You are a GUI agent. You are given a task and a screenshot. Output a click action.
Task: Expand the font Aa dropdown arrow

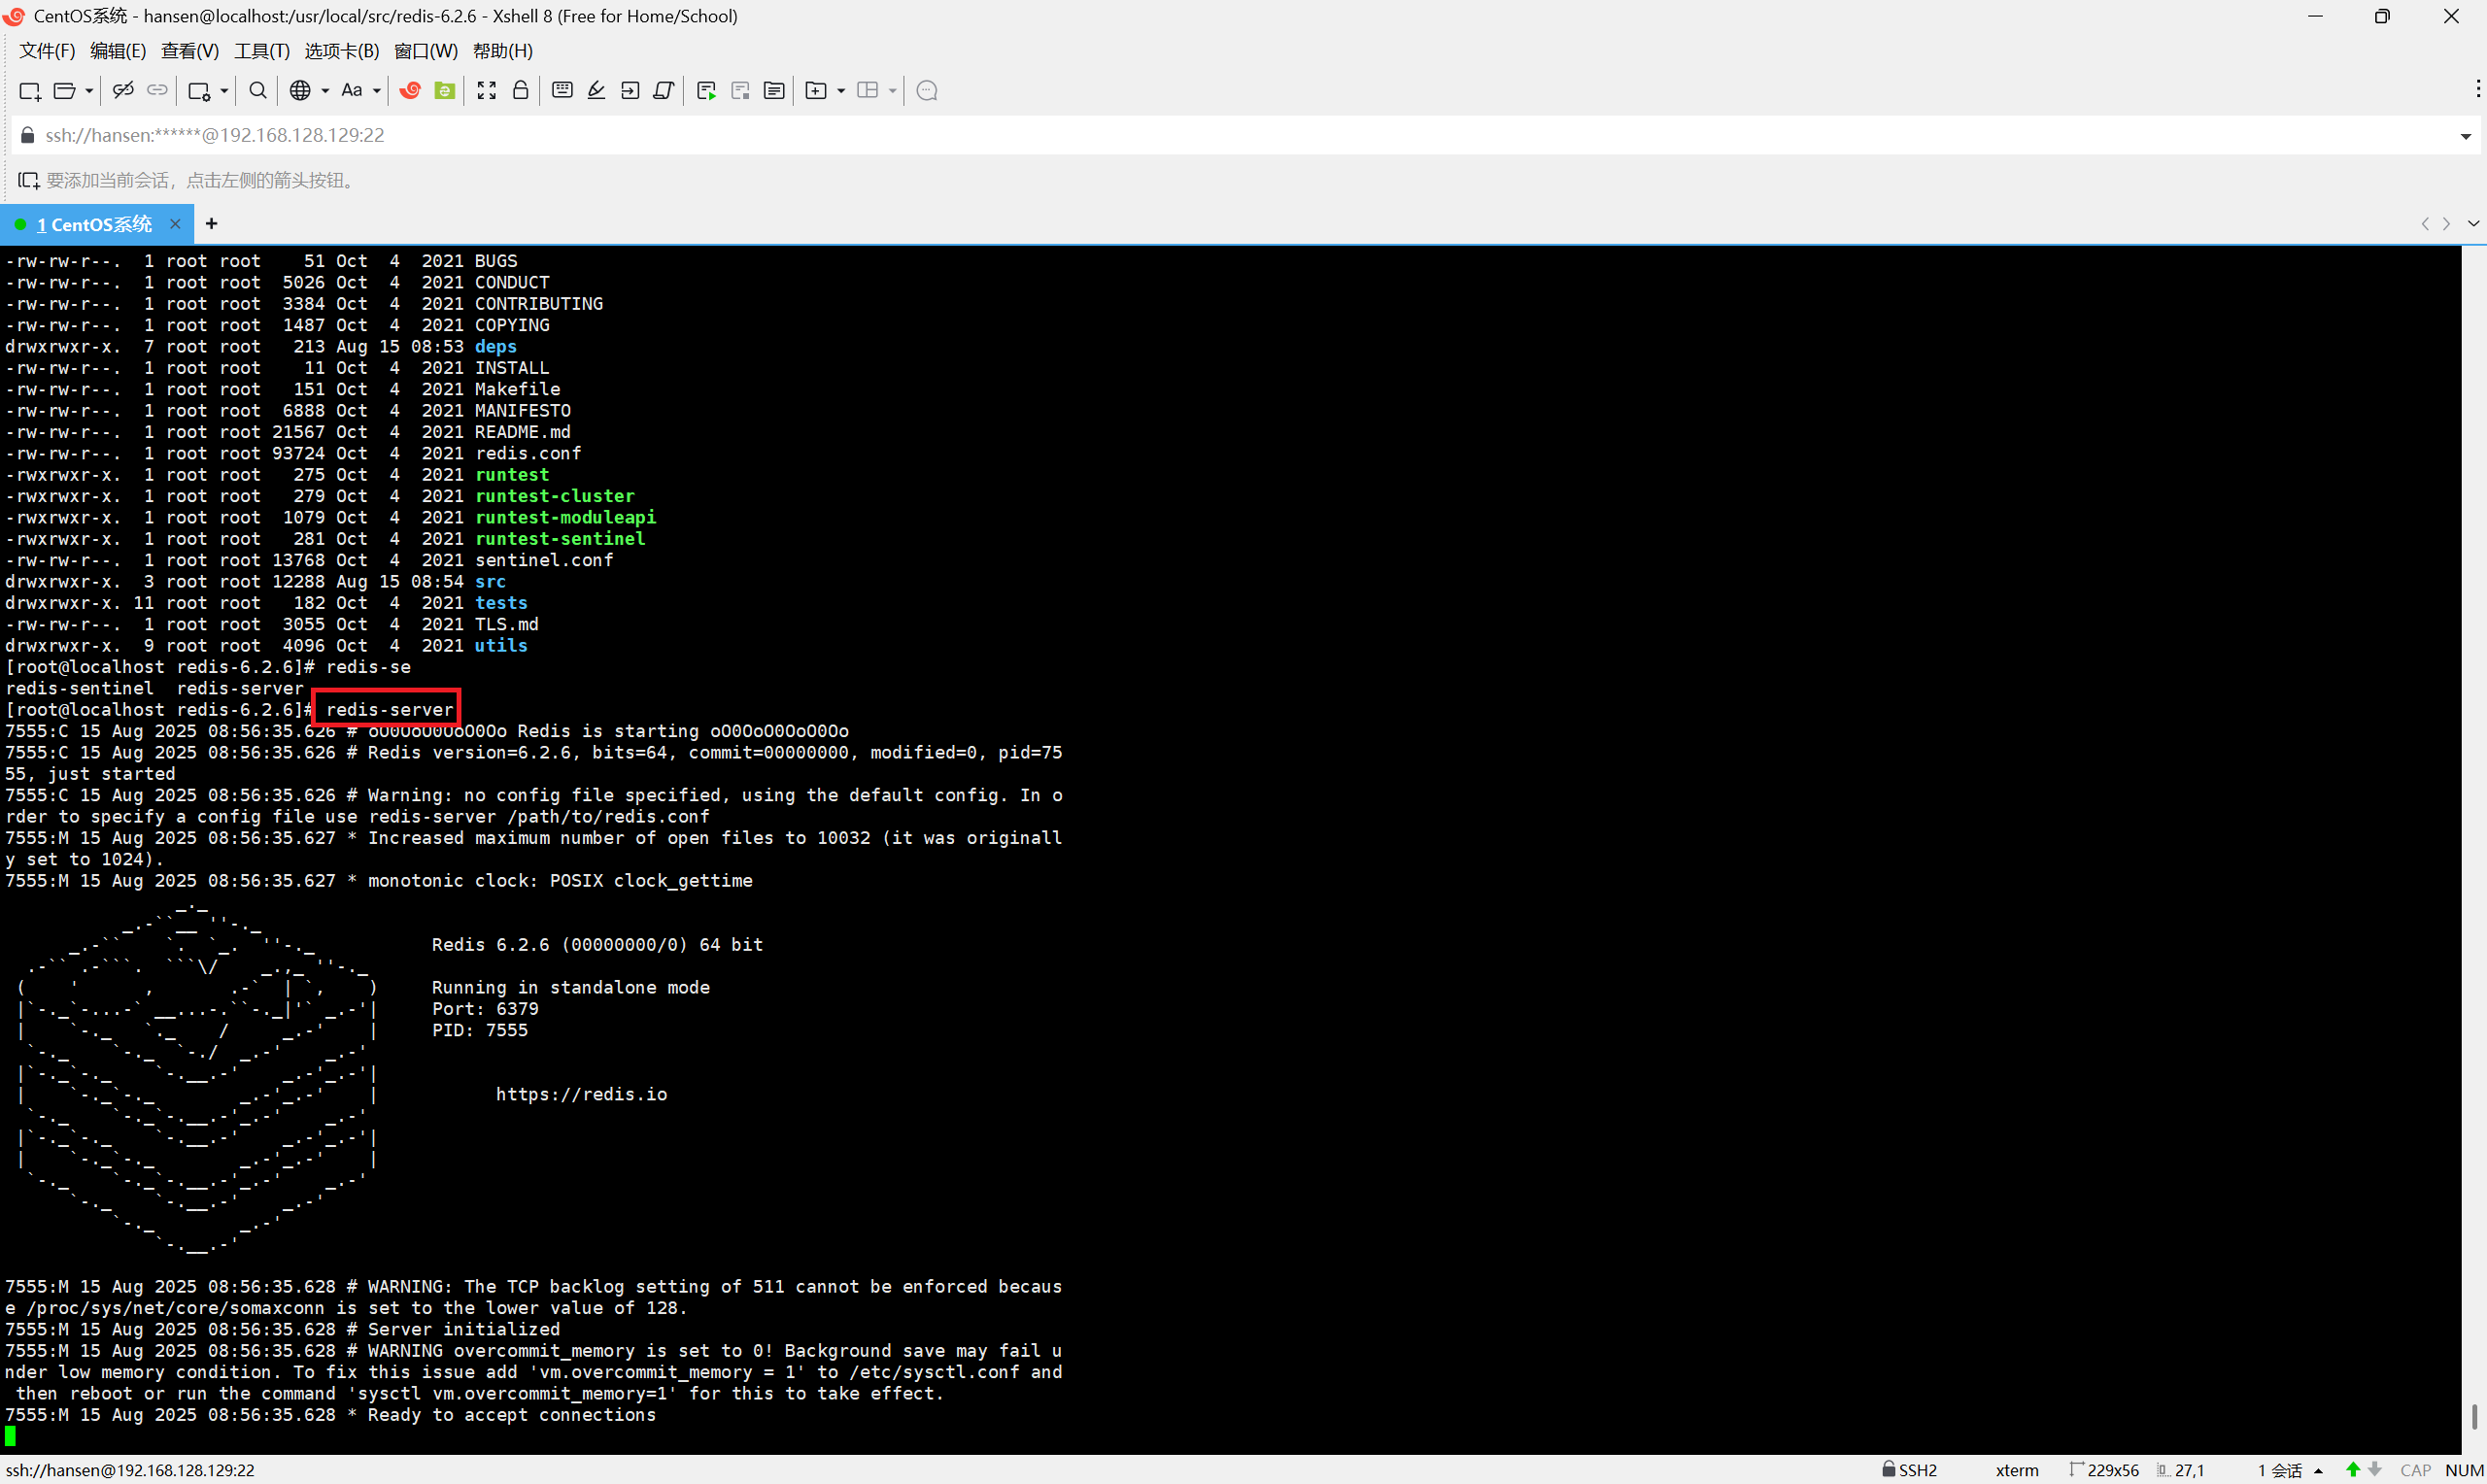pos(377,91)
